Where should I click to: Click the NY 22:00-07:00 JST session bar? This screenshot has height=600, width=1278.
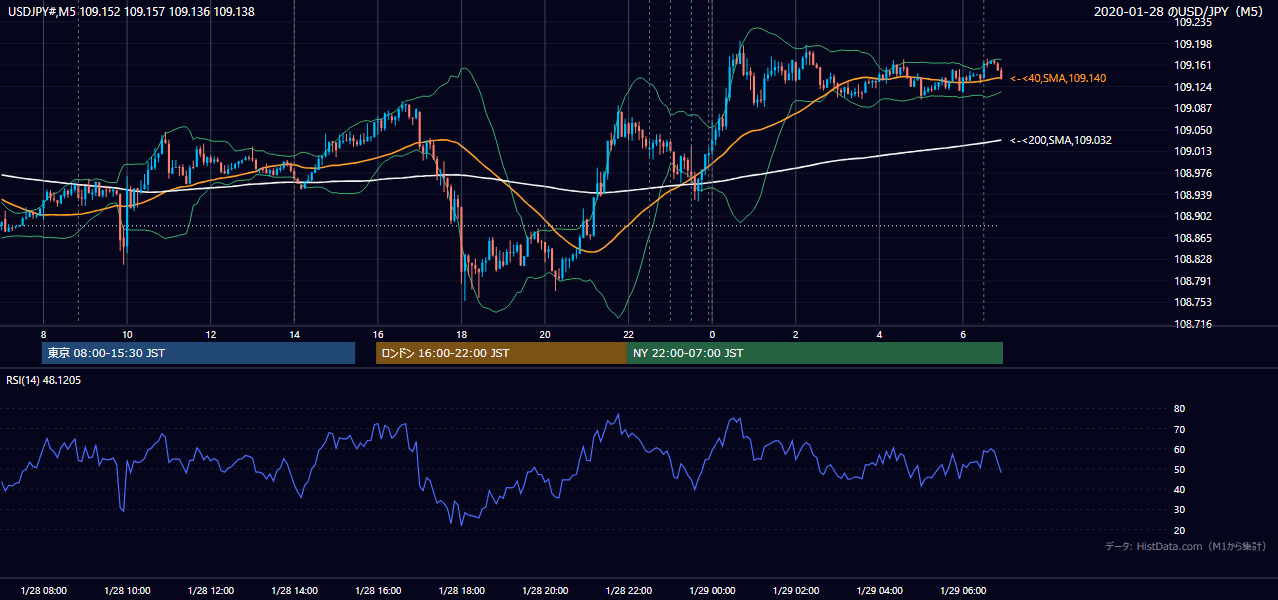[x=815, y=353]
